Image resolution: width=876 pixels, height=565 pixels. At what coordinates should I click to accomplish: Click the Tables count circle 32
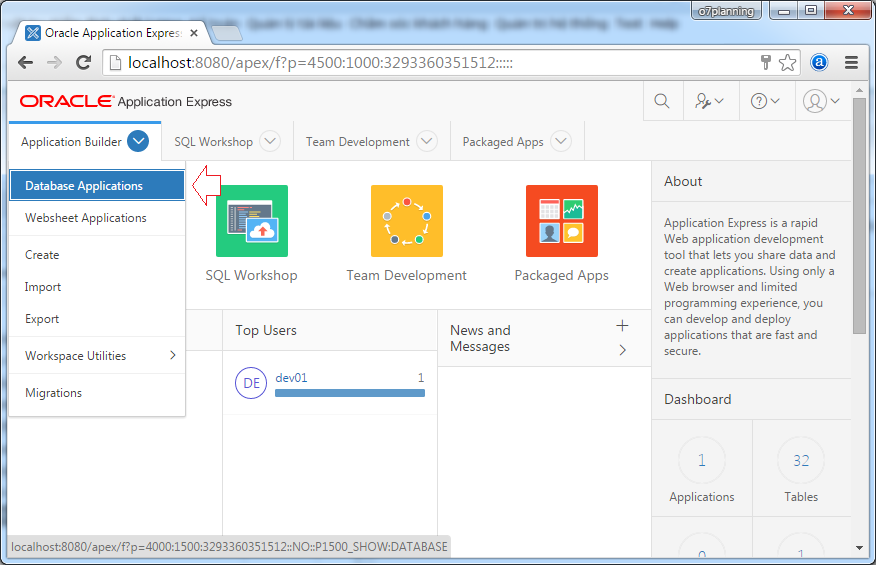tap(801, 460)
